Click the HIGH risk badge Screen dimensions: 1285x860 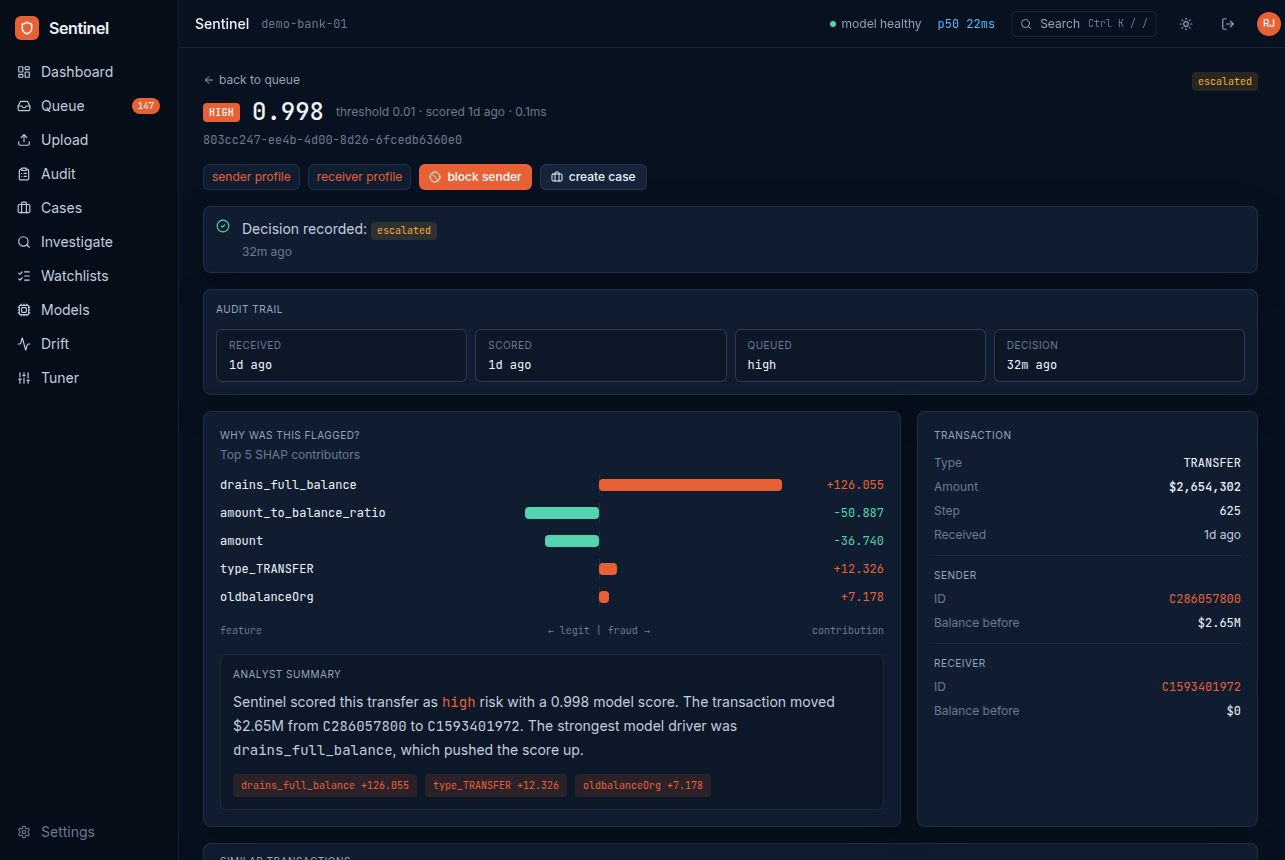click(x=222, y=112)
